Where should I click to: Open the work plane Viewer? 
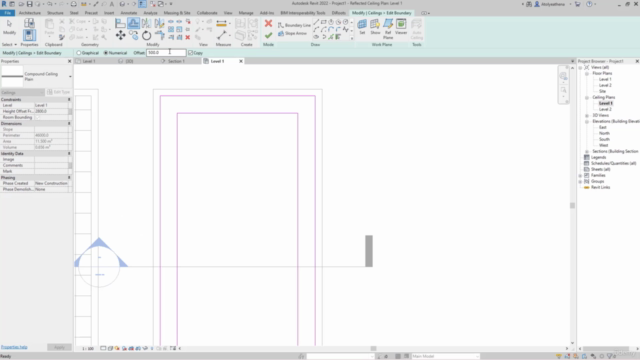(401, 27)
